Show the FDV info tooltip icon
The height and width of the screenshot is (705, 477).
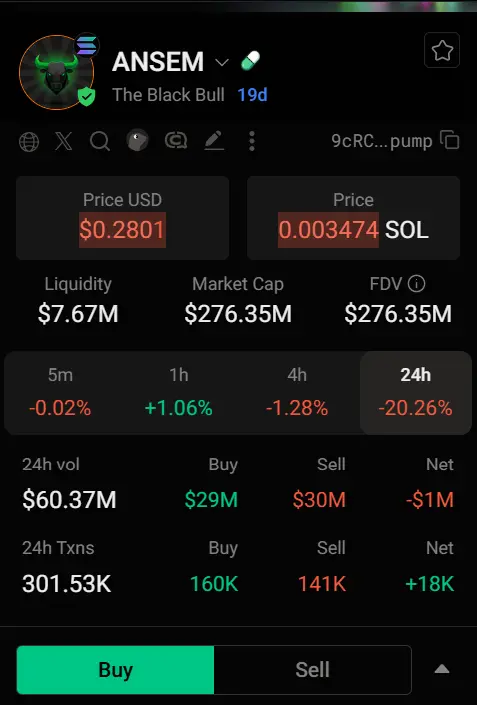pos(416,284)
